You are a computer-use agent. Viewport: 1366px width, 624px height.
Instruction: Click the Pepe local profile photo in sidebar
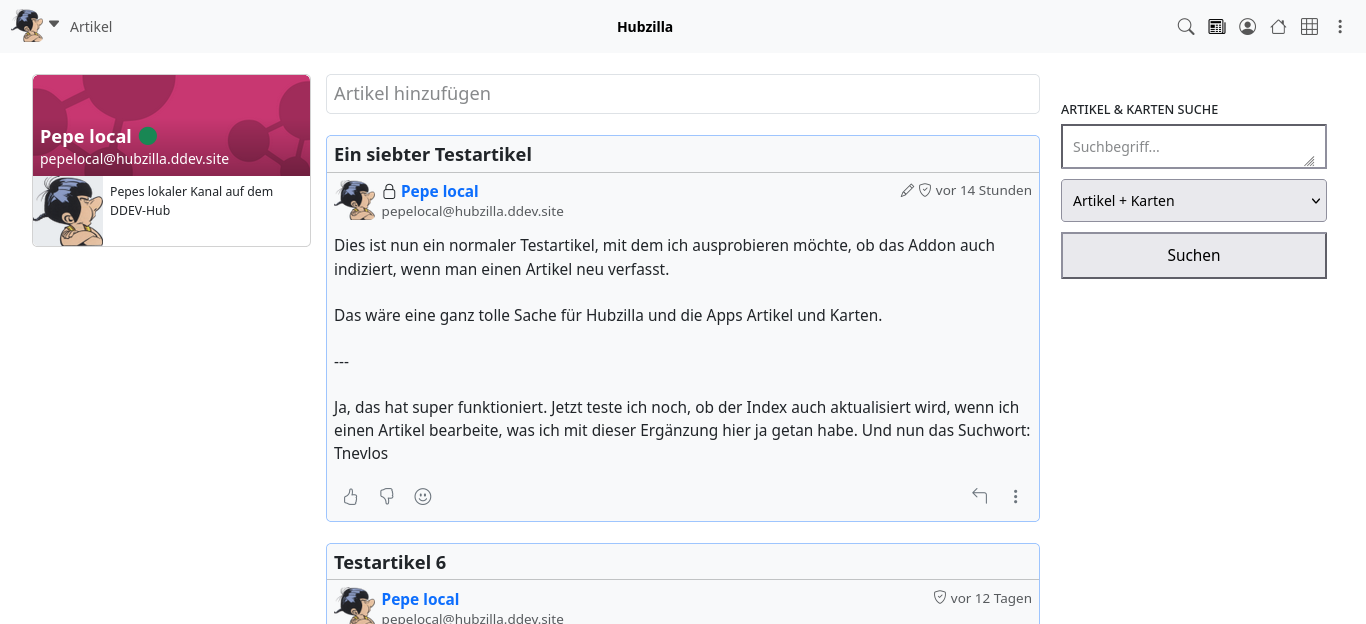[x=68, y=211]
